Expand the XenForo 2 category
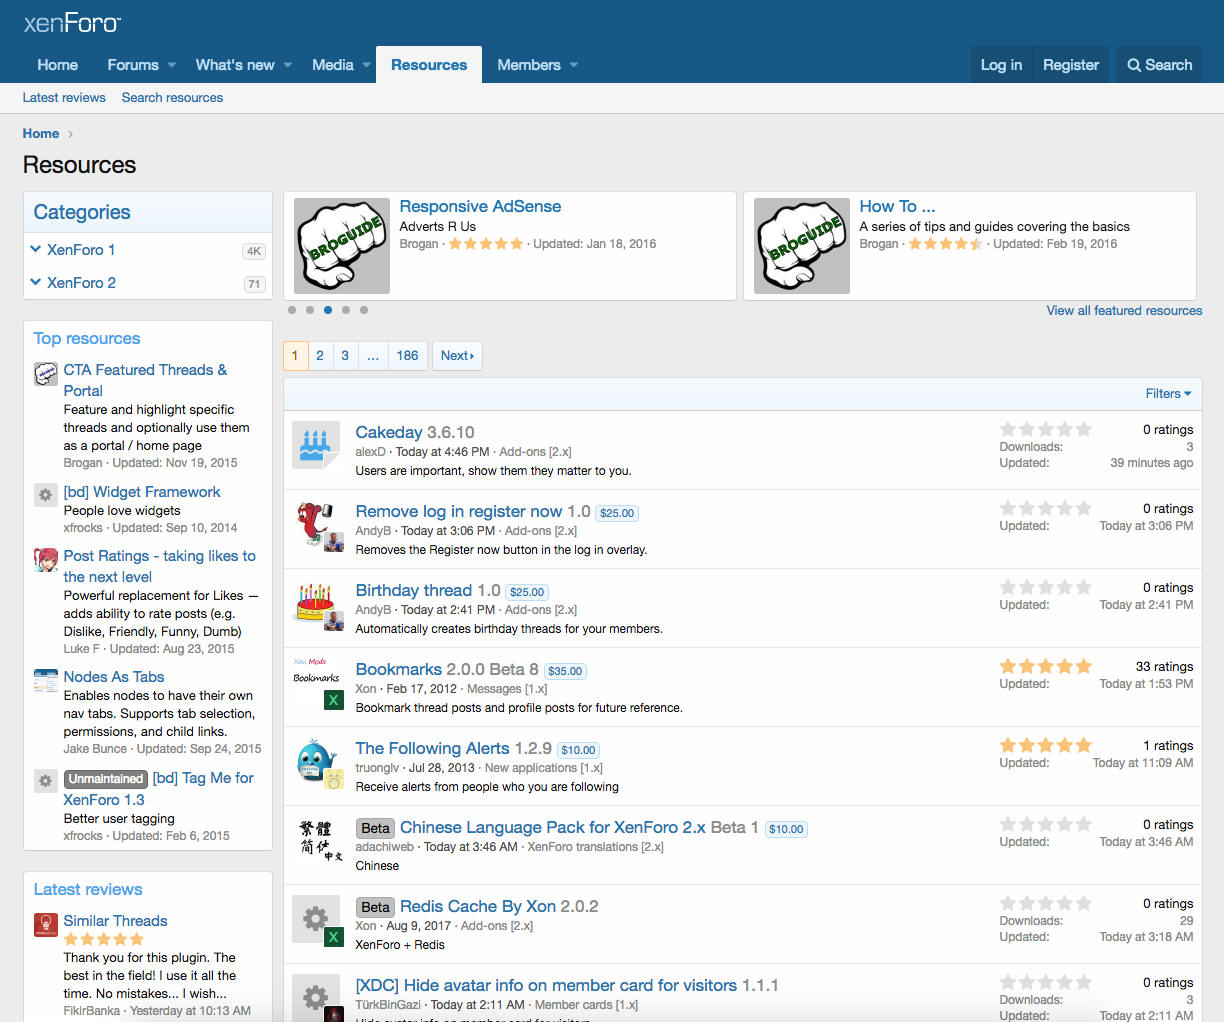 click(x=36, y=283)
